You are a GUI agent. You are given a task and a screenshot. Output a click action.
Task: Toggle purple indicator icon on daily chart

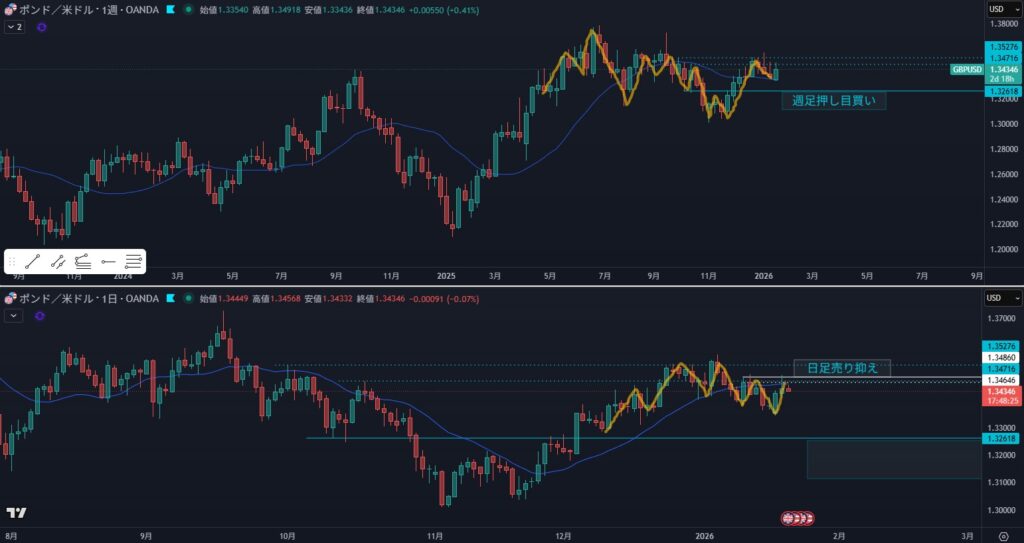[39, 315]
